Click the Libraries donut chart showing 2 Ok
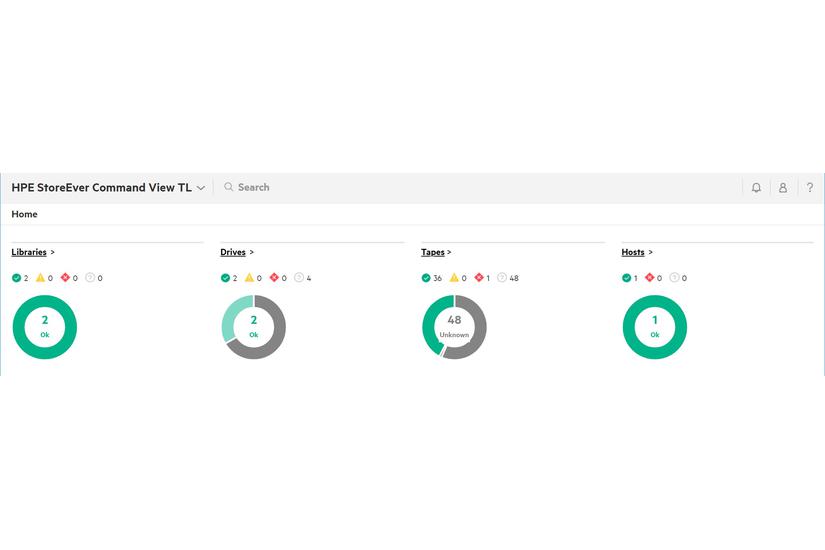The image size is (825, 550). pos(45,327)
